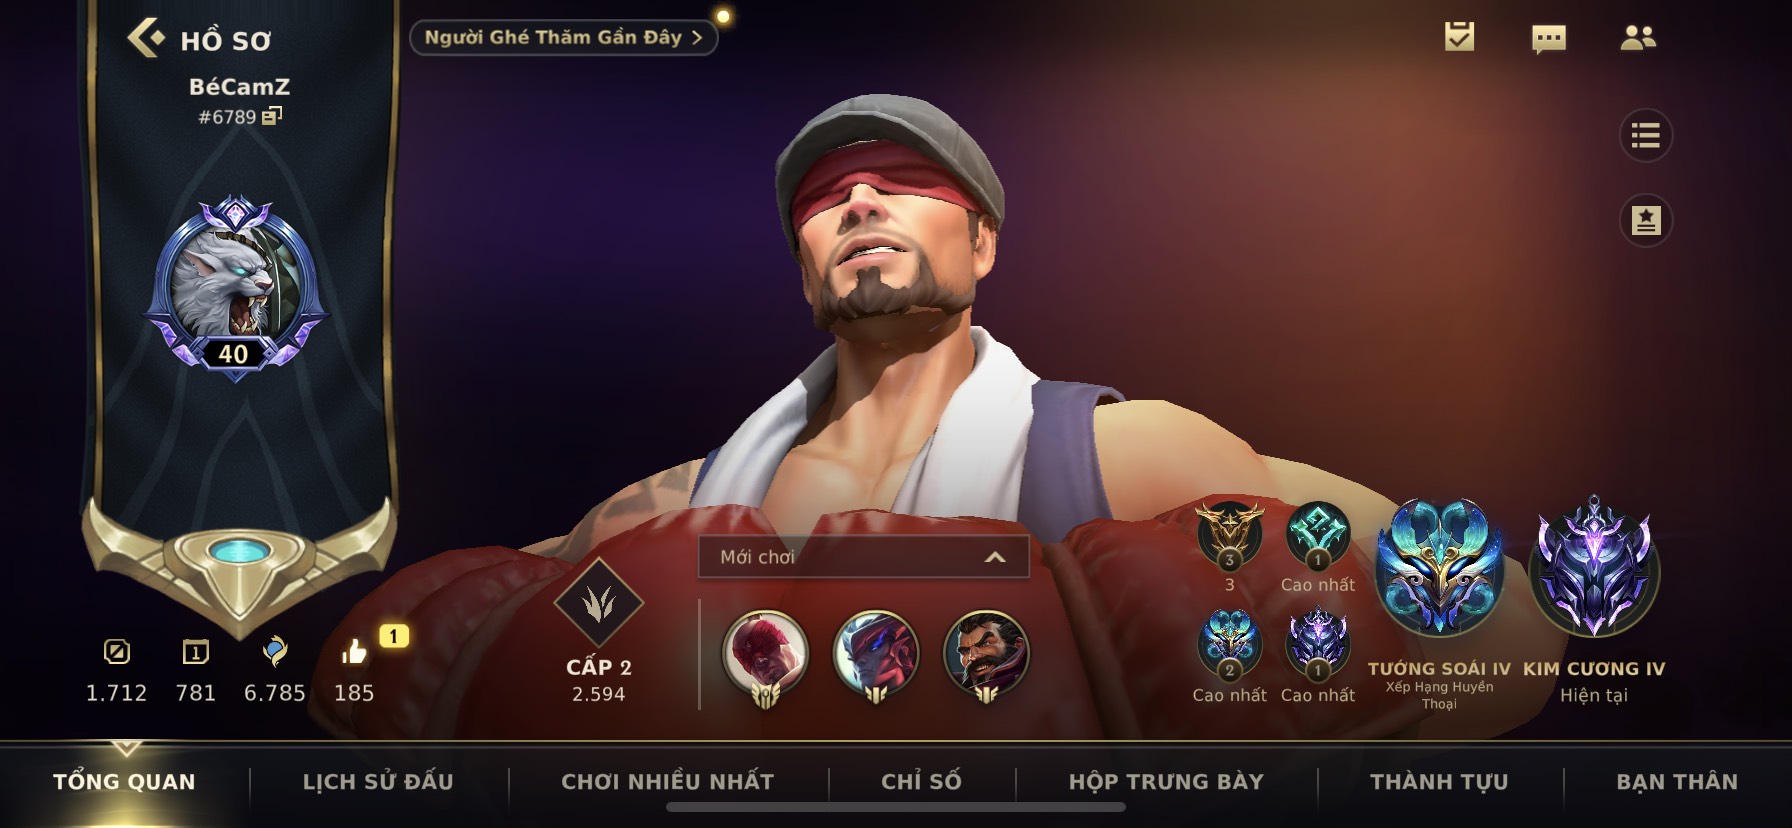Switch to Lịch Sử Đấu tab
This screenshot has height=828, width=1792.
378,782
